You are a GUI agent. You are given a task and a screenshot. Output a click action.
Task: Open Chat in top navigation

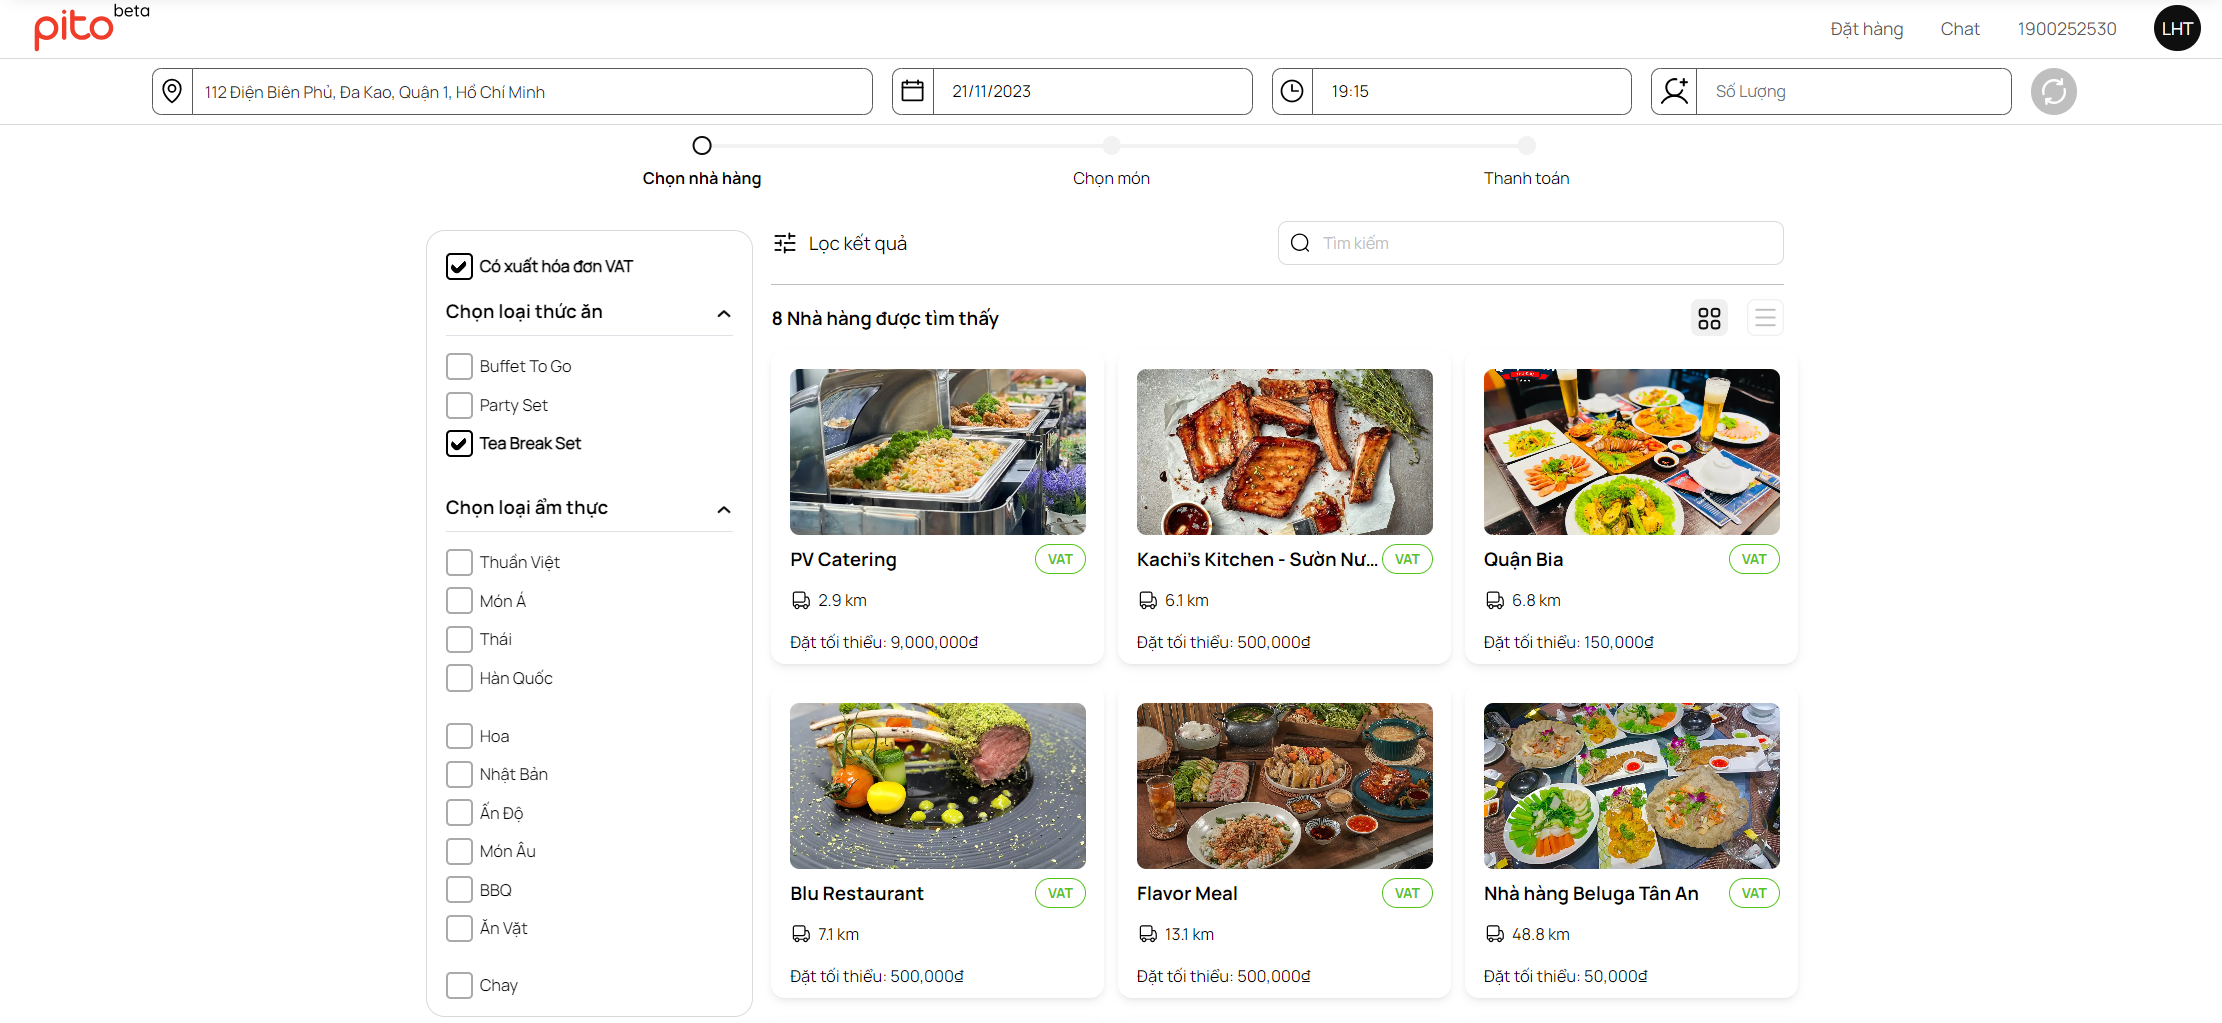[x=1960, y=29]
